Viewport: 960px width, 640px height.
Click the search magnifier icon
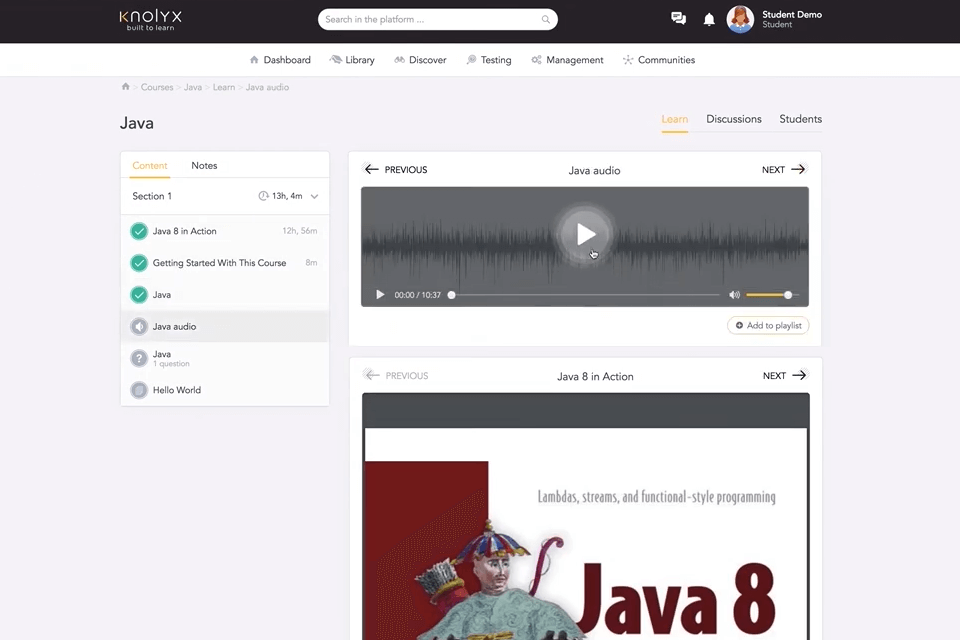click(x=546, y=20)
